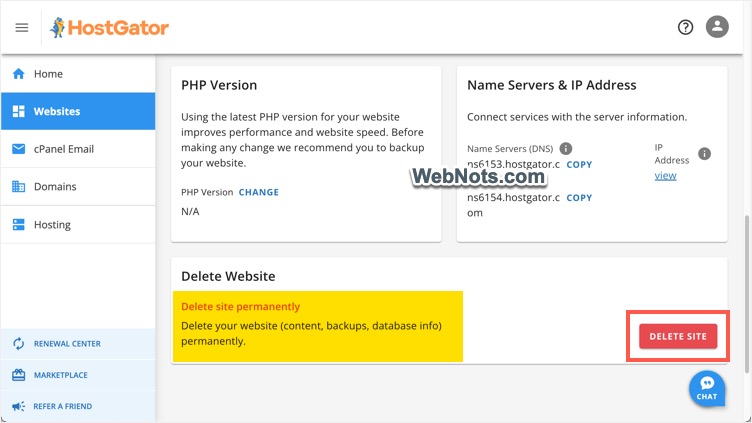752x423 pixels.
Task: Open Domains section
Action: pyautogui.click(x=78, y=186)
